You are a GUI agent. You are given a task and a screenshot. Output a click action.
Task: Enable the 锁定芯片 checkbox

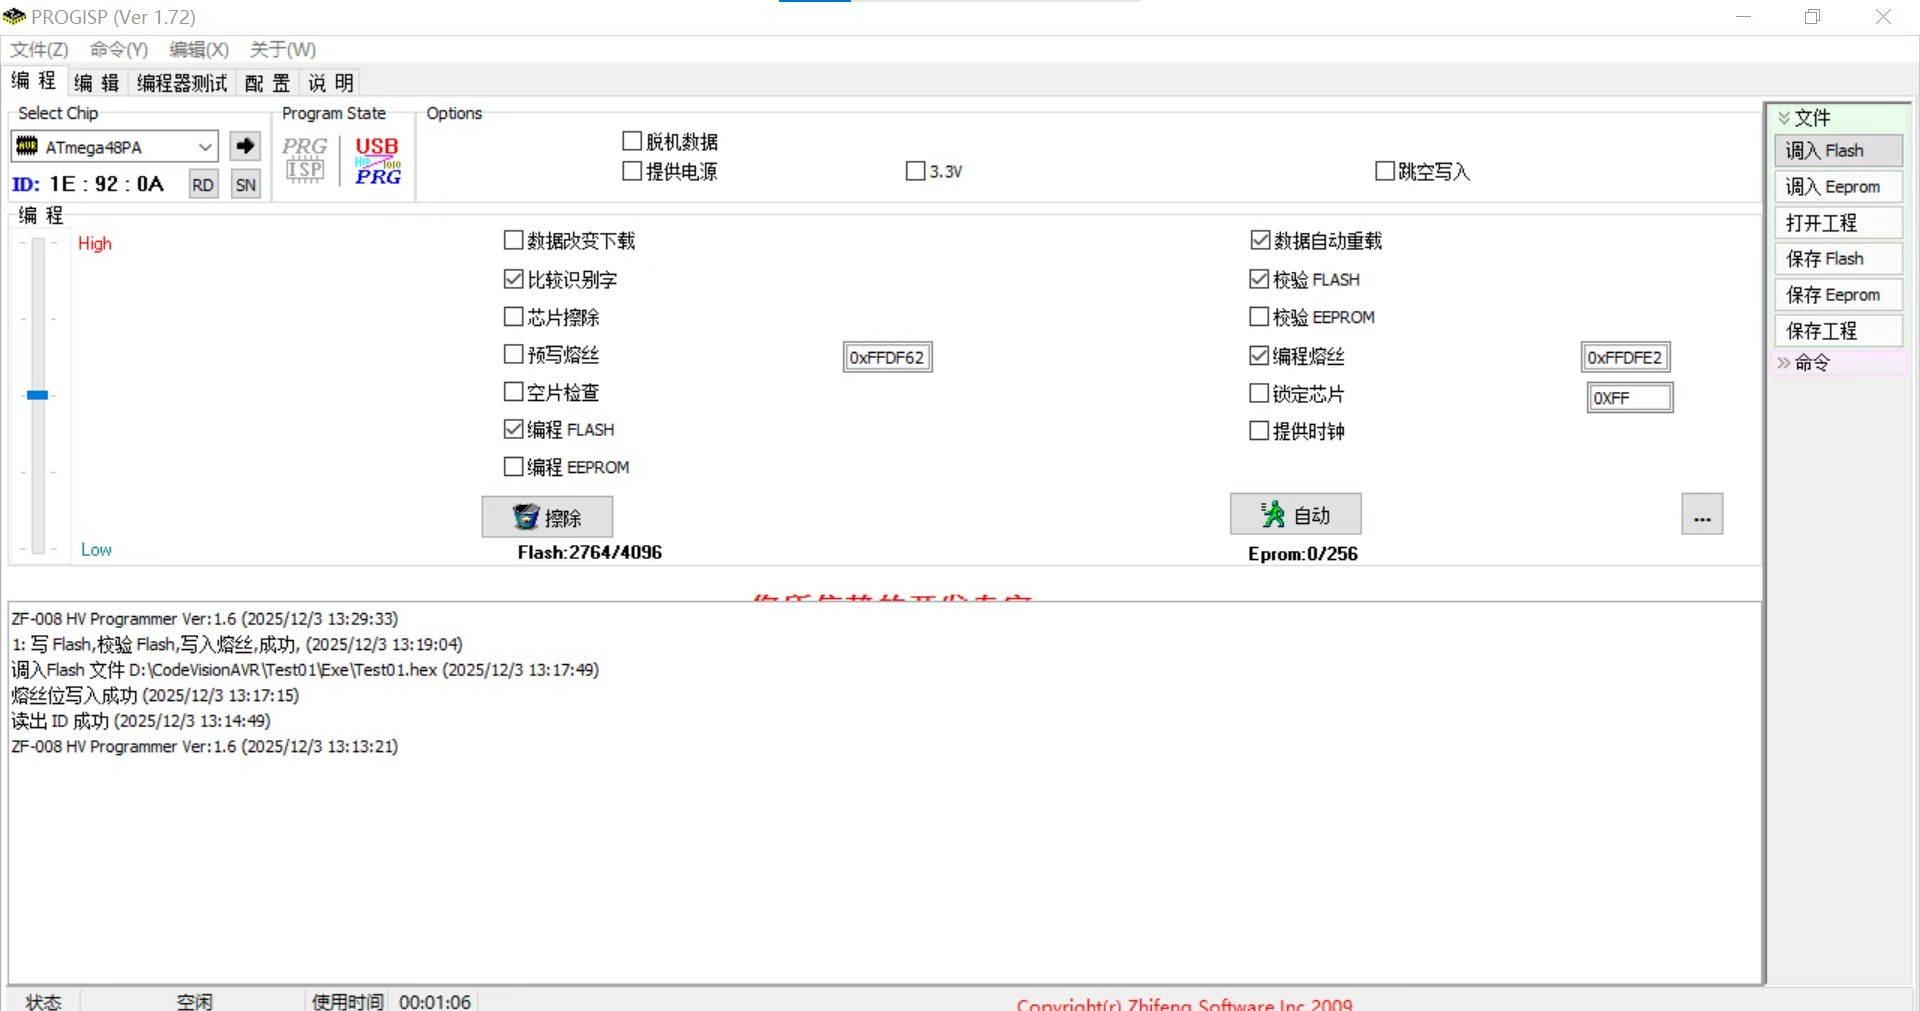tap(1260, 393)
